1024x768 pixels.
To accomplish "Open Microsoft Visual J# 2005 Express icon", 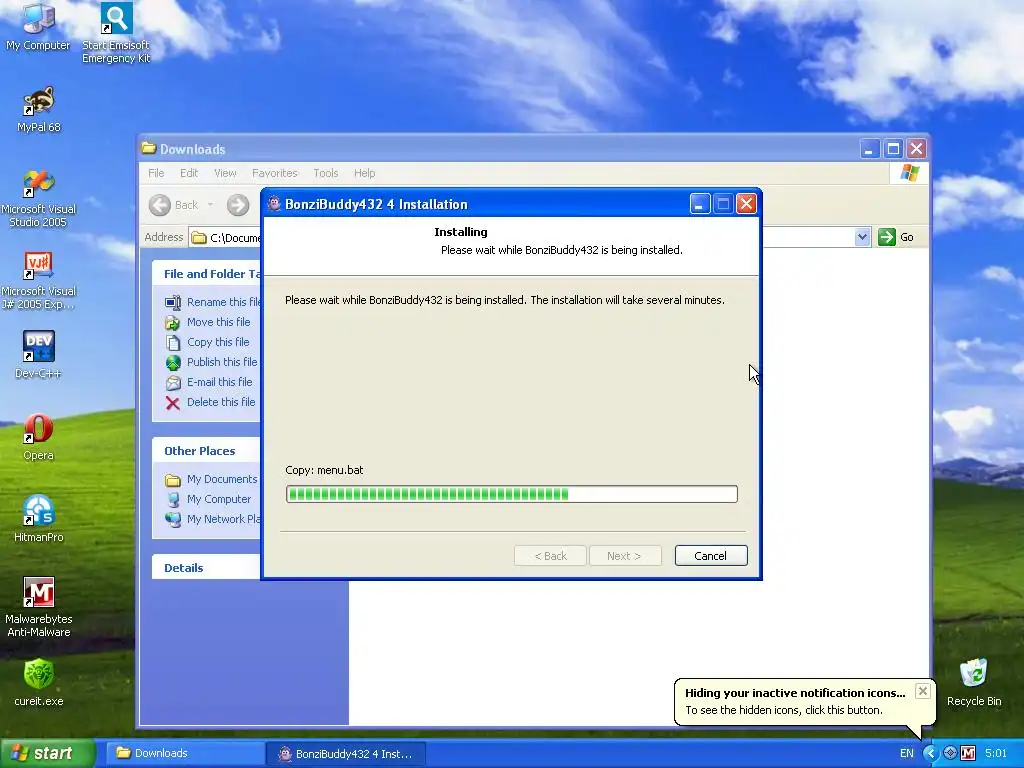I will pos(39,280).
